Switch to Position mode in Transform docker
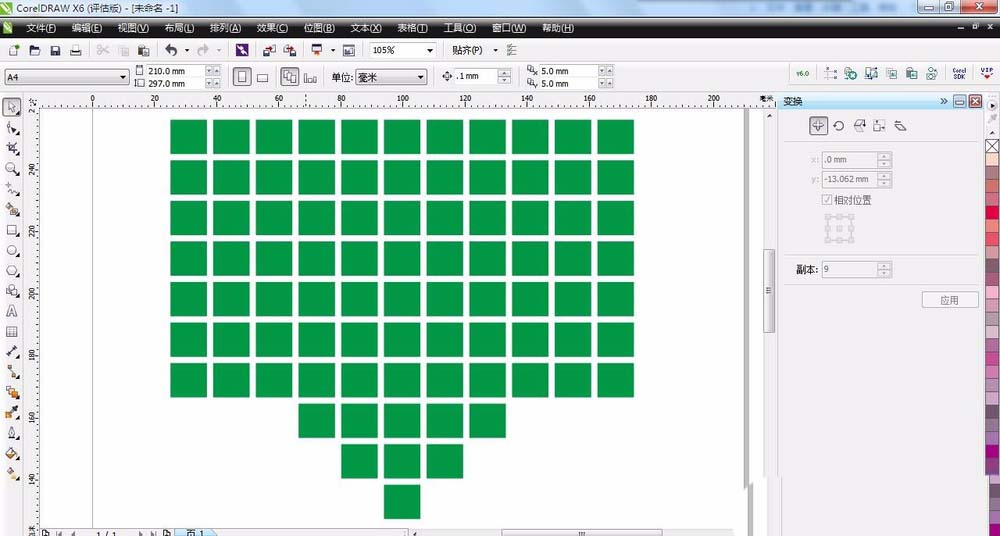 [x=818, y=126]
